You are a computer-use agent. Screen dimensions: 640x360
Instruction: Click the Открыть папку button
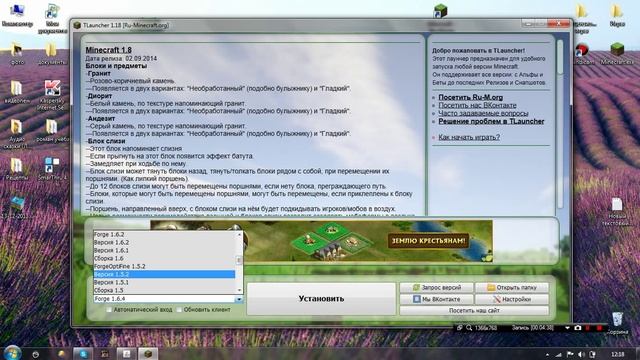[x=512, y=287]
